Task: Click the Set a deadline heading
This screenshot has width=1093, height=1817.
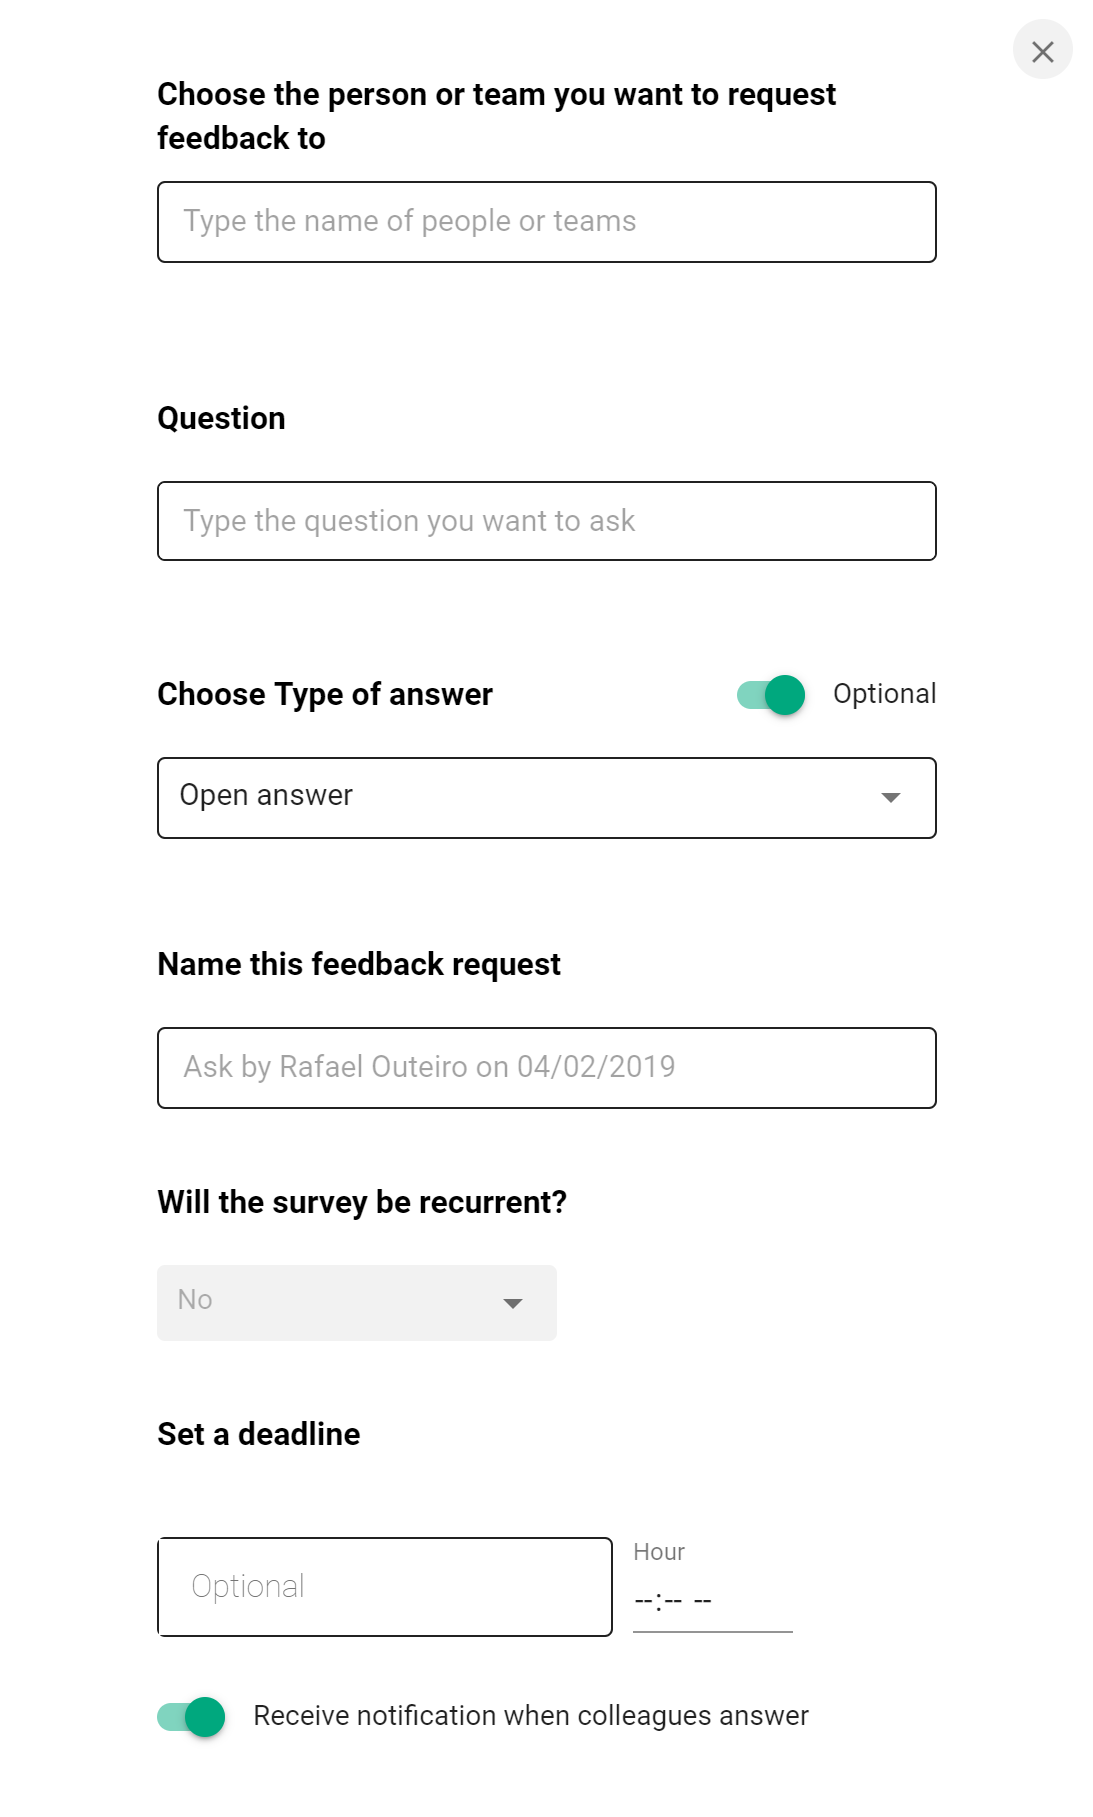Action: pyautogui.click(x=259, y=1434)
